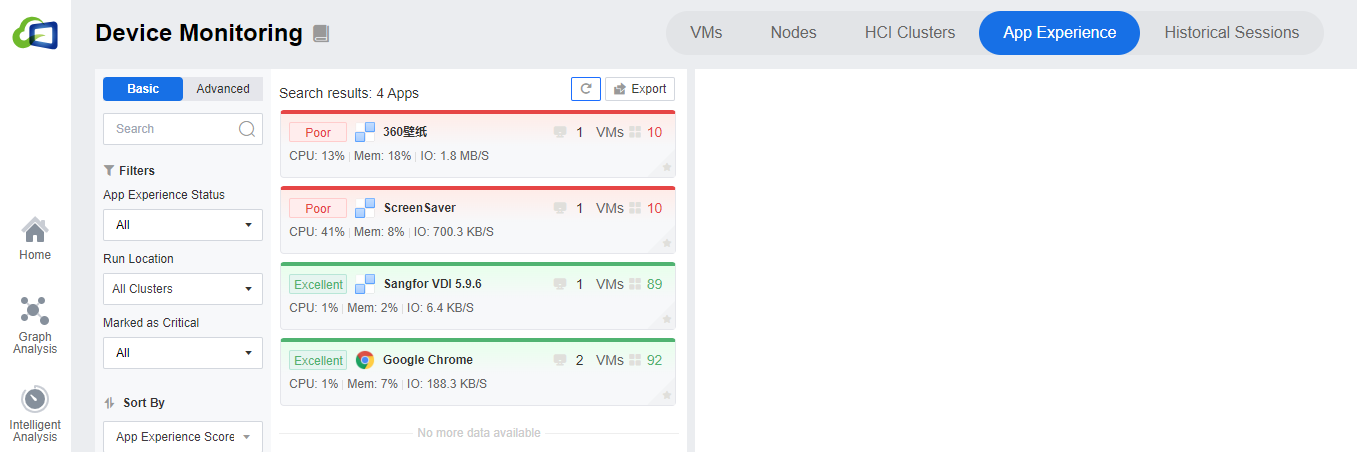Click the Export button
The height and width of the screenshot is (452, 1357).
[x=640, y=89]
